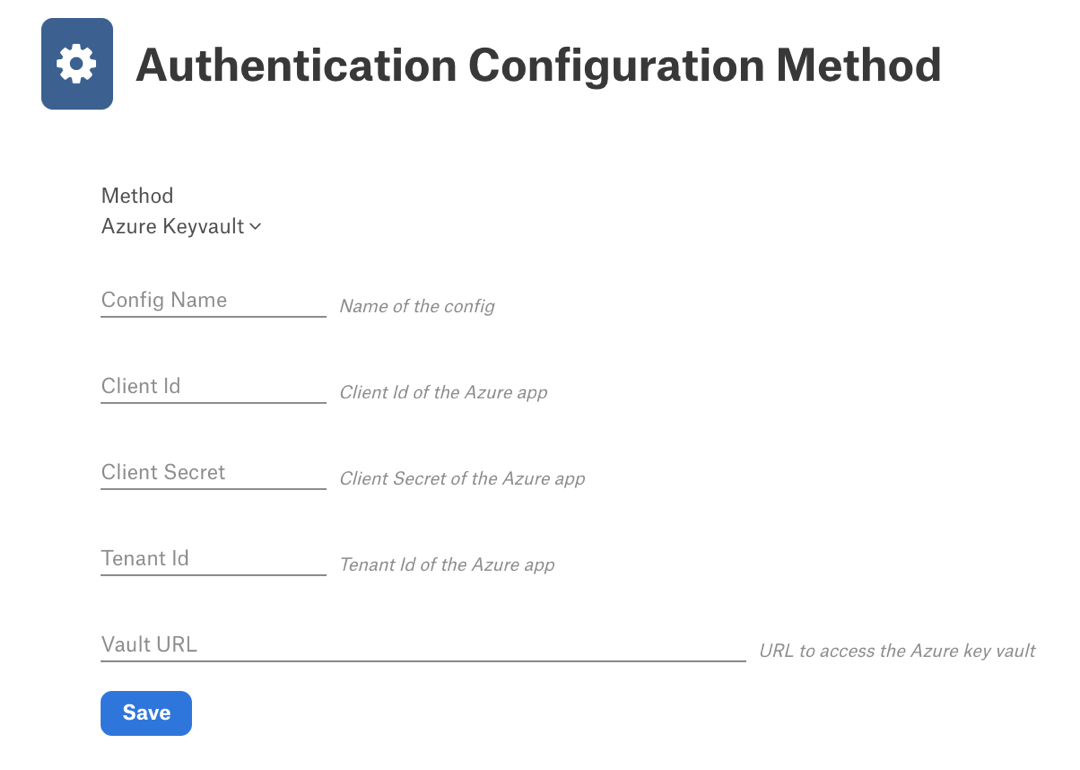This screenshot has width=1080, height=770.
Task: Click the word 'Method' in the page heading
Action: [x=858, y=65]
